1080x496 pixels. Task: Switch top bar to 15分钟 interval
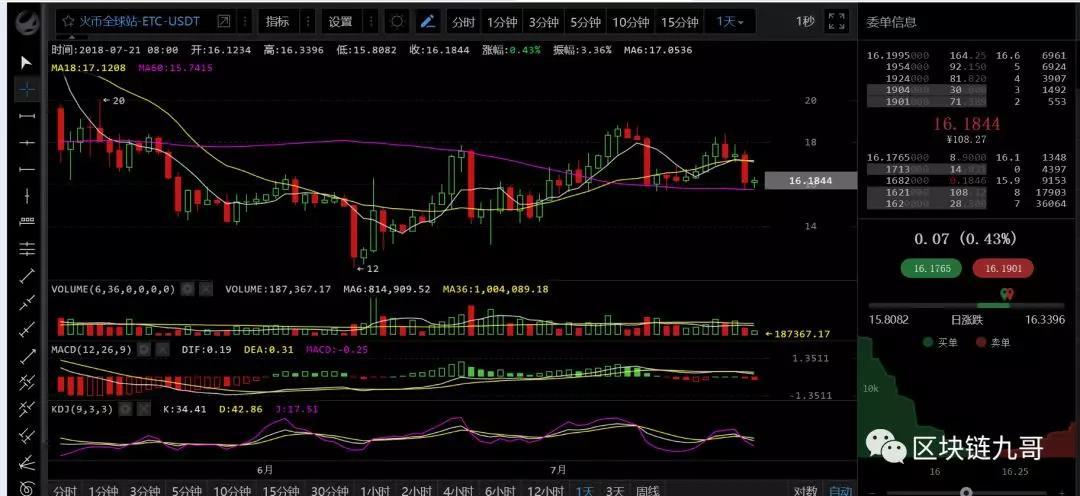[x=680, y=22]
